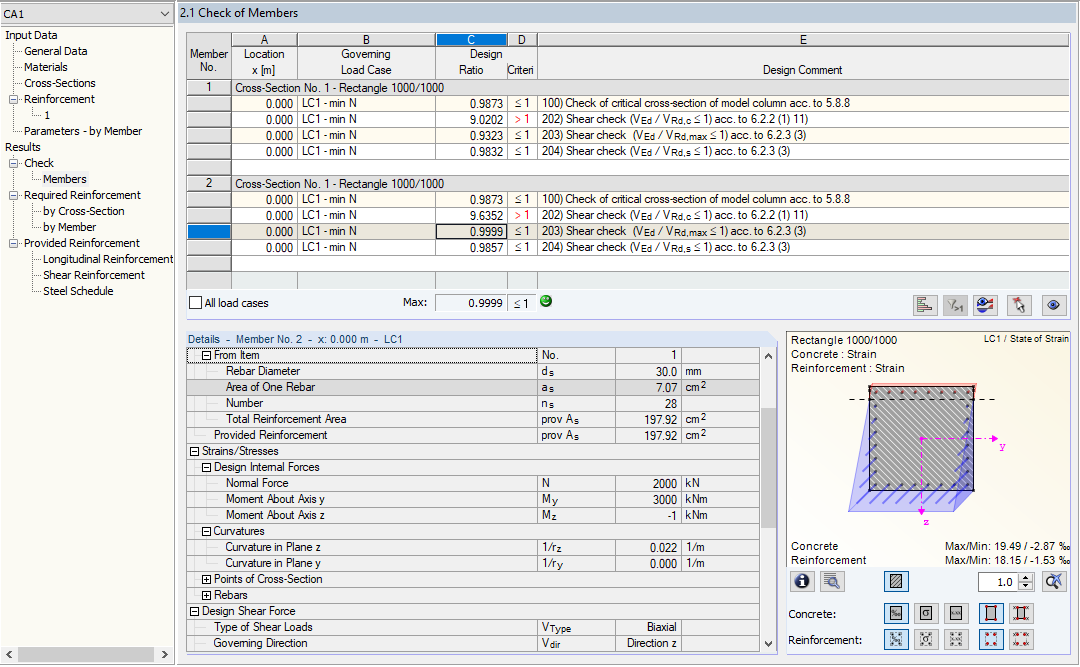Click the magnifier over list details icon
Screen dimensions: 1080x667
pos(831,582)
